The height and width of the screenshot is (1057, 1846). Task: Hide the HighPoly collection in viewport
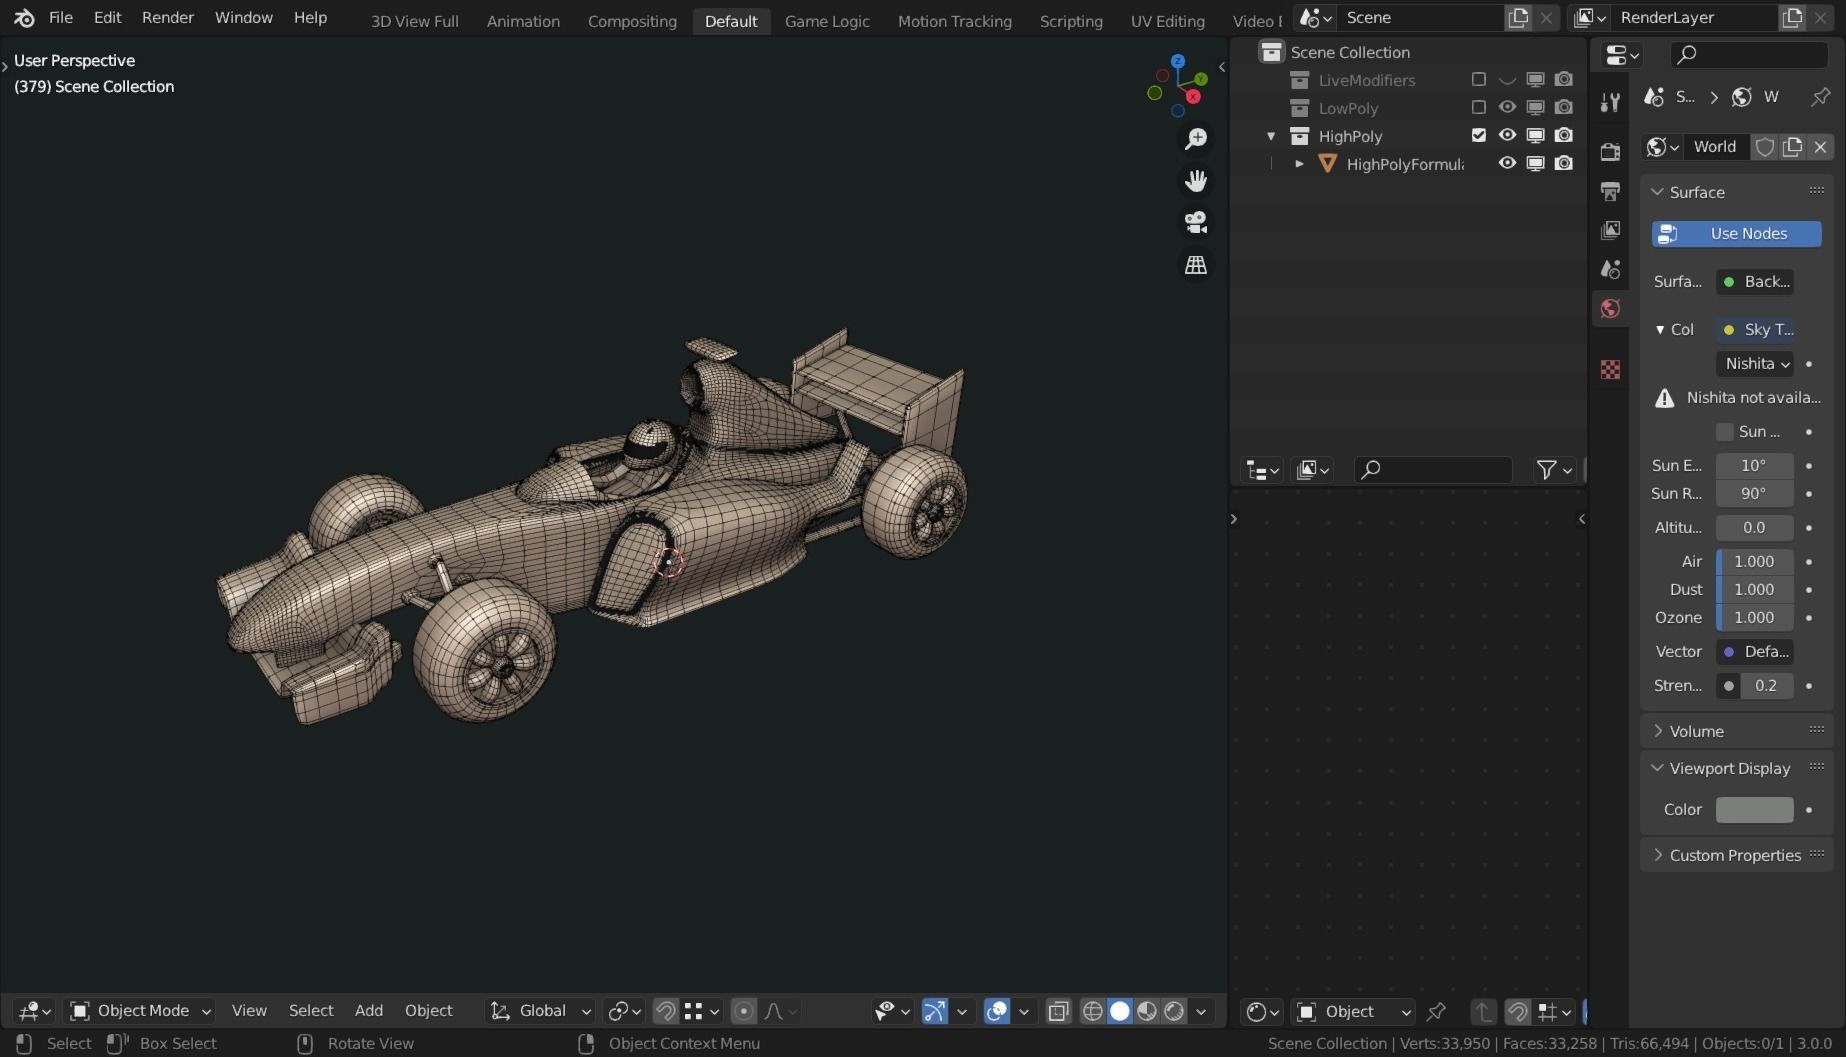click(x=1507, y=136)
